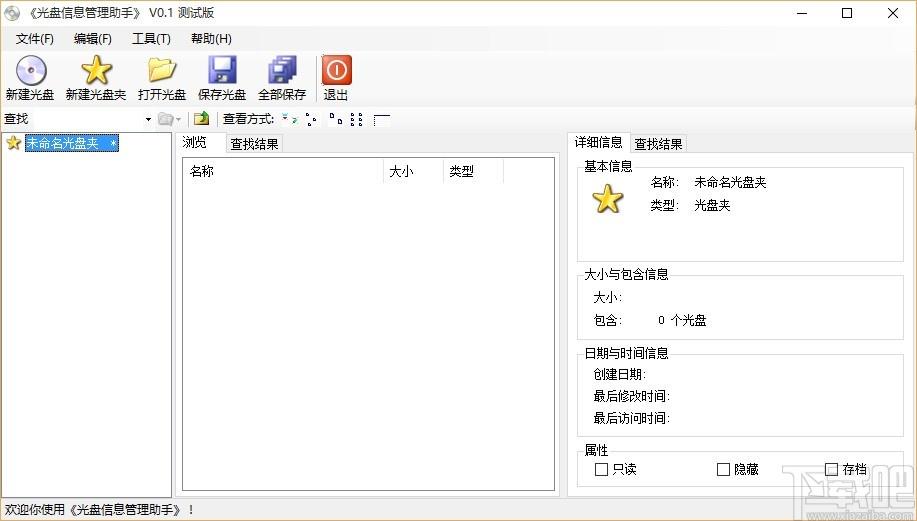Save the disc with 保存光盘
917x521 pixels.
click(x=222, y=78)
